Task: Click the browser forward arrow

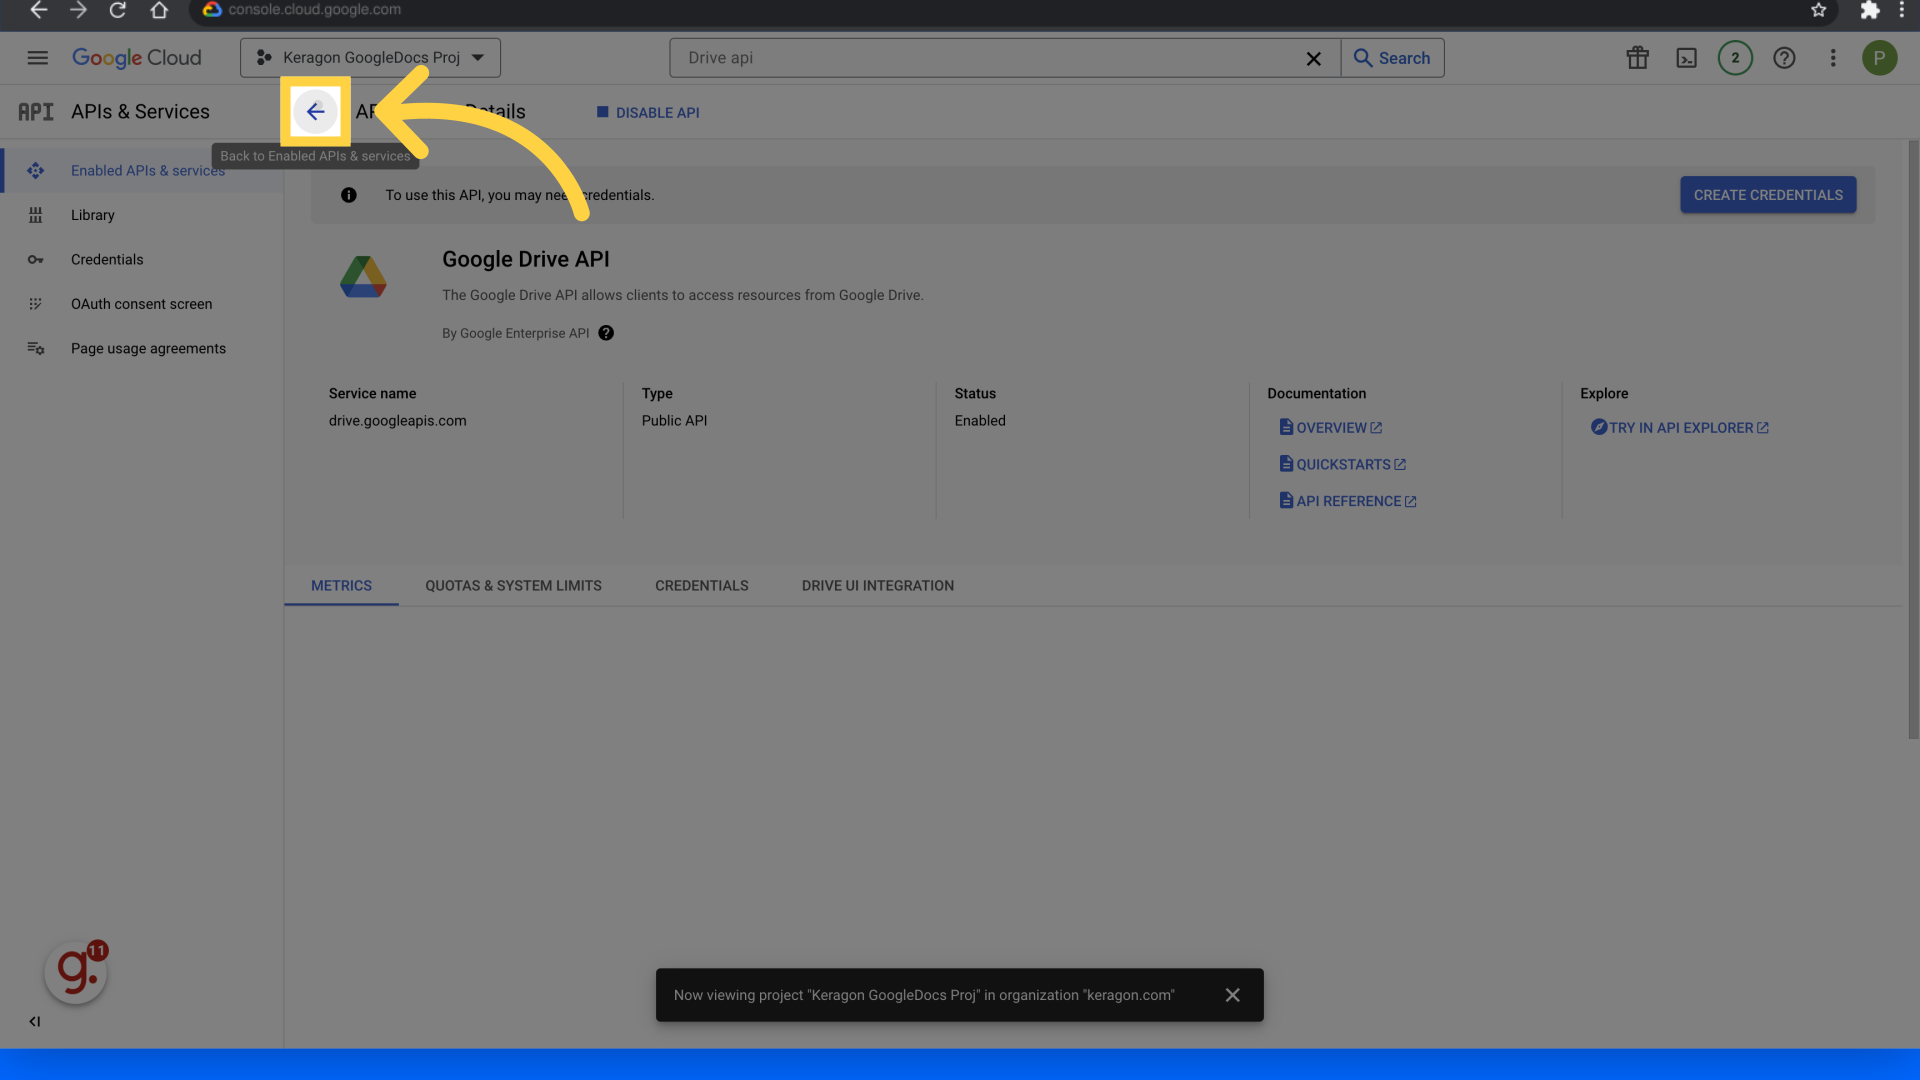Action: point(78,10)
